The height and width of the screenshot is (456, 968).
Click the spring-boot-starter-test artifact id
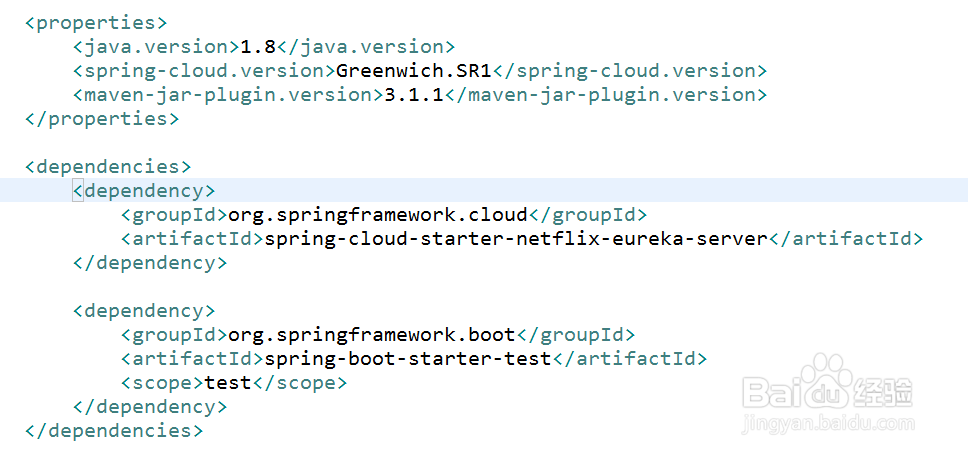[407, 359]
